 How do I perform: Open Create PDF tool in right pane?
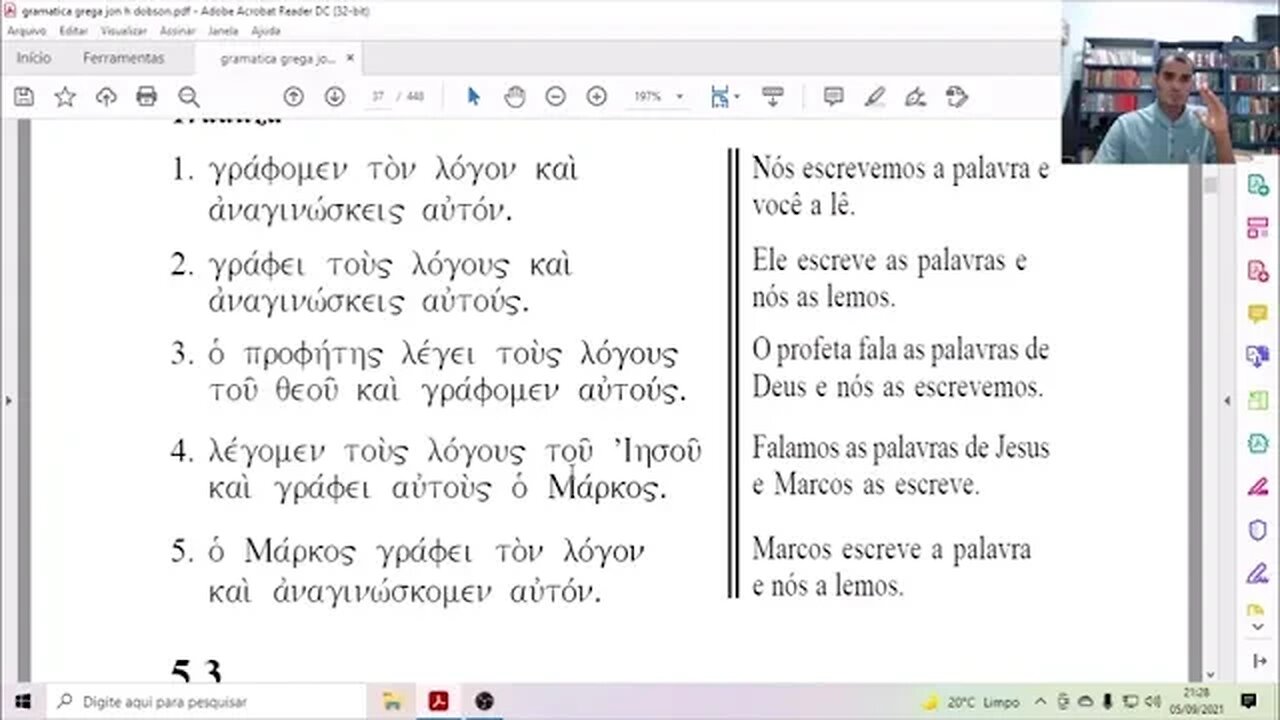(x=1257, y=271)
